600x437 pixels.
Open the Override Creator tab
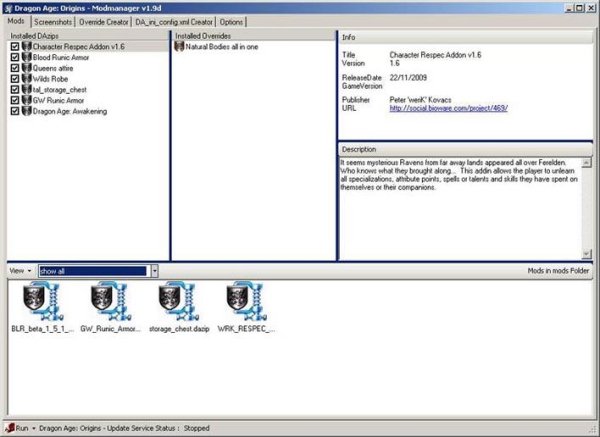click(x=103, y=22)
